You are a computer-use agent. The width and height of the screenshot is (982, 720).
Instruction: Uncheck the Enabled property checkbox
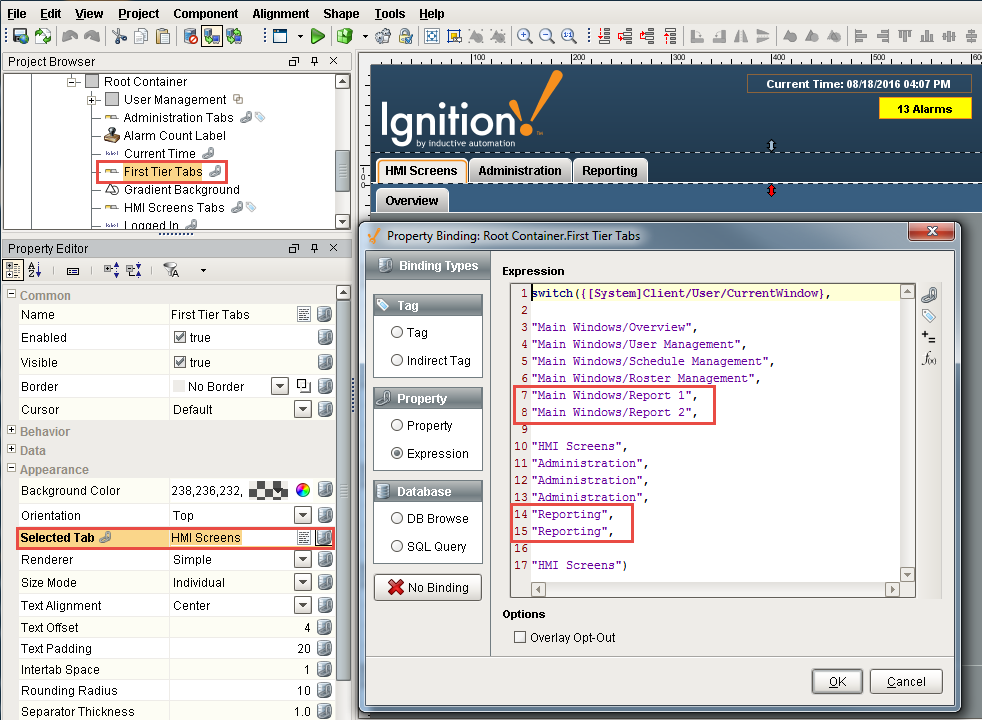pyautogui.click(x=180, y=338)
